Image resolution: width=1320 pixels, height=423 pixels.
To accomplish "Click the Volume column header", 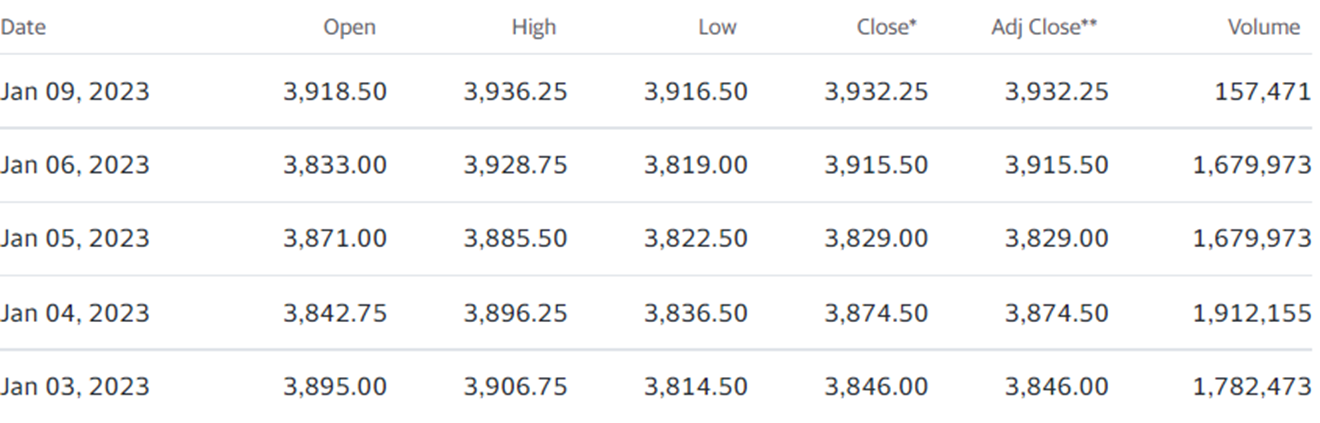I will [x=1264, y=28].
